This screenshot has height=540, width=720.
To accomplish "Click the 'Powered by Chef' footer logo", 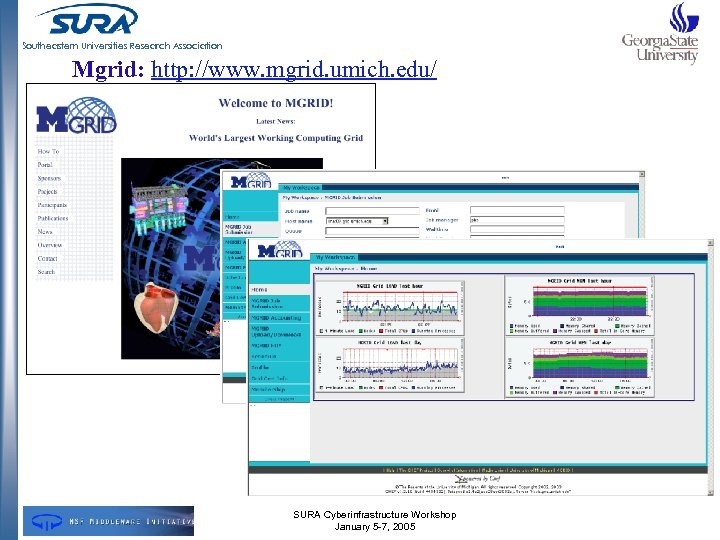I will click(478, 479).
